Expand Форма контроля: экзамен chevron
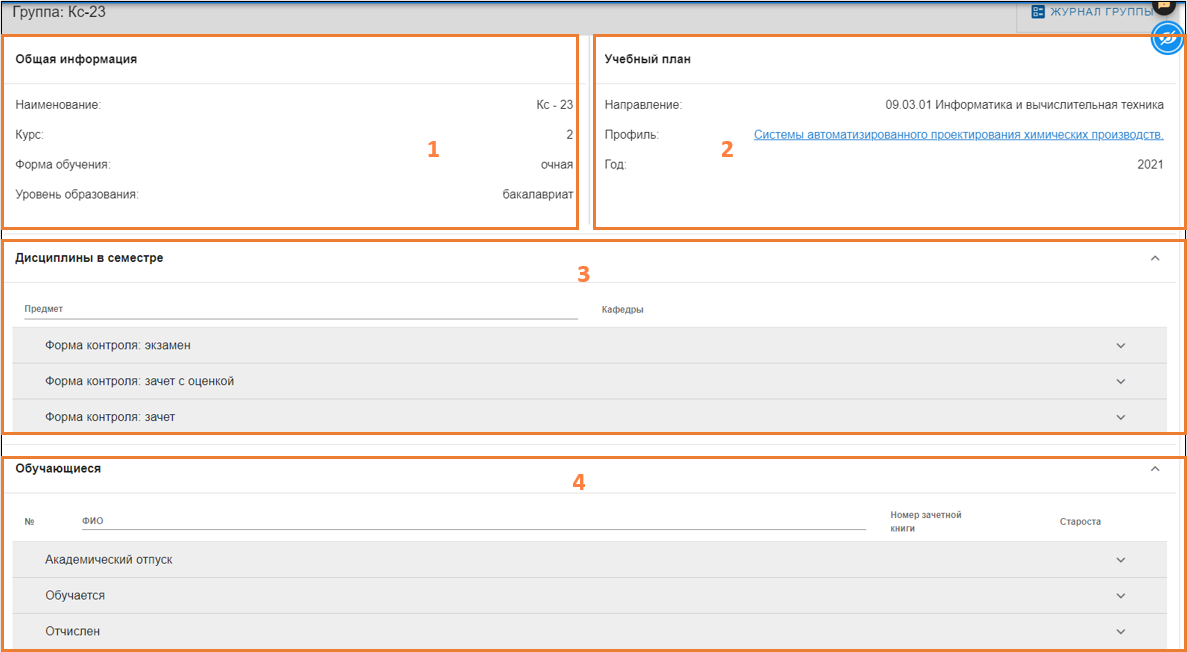The image size is (1187, 652). coord(1120,346)
